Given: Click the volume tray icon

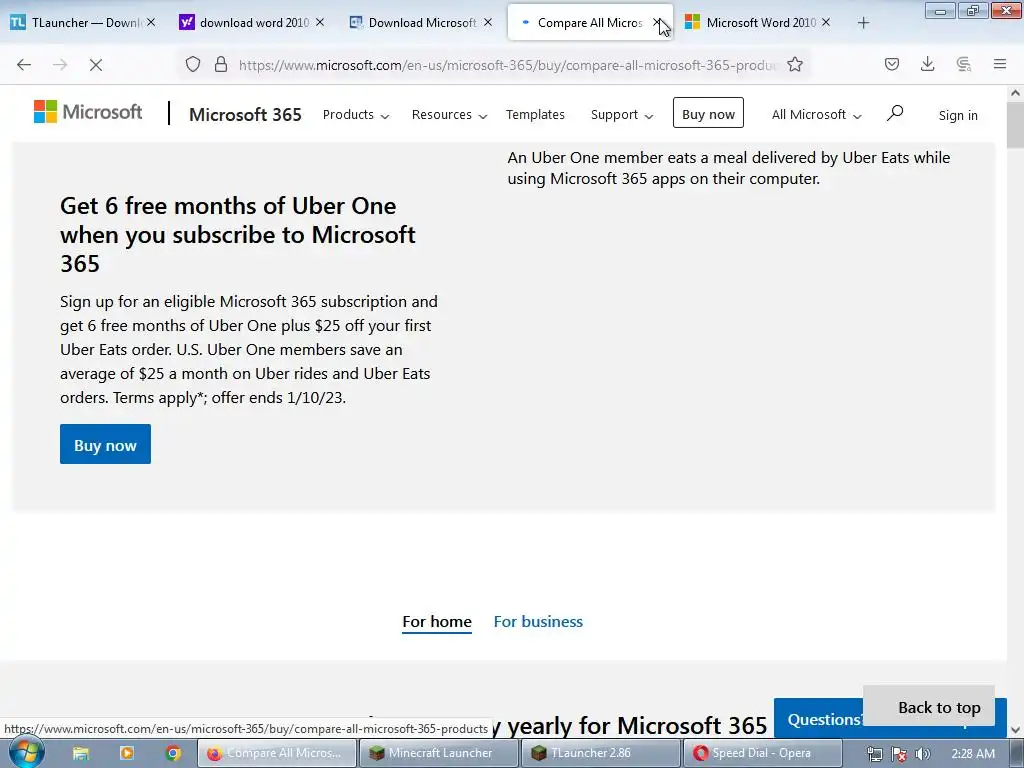Looking at the screenshot, I should (923, 754).
